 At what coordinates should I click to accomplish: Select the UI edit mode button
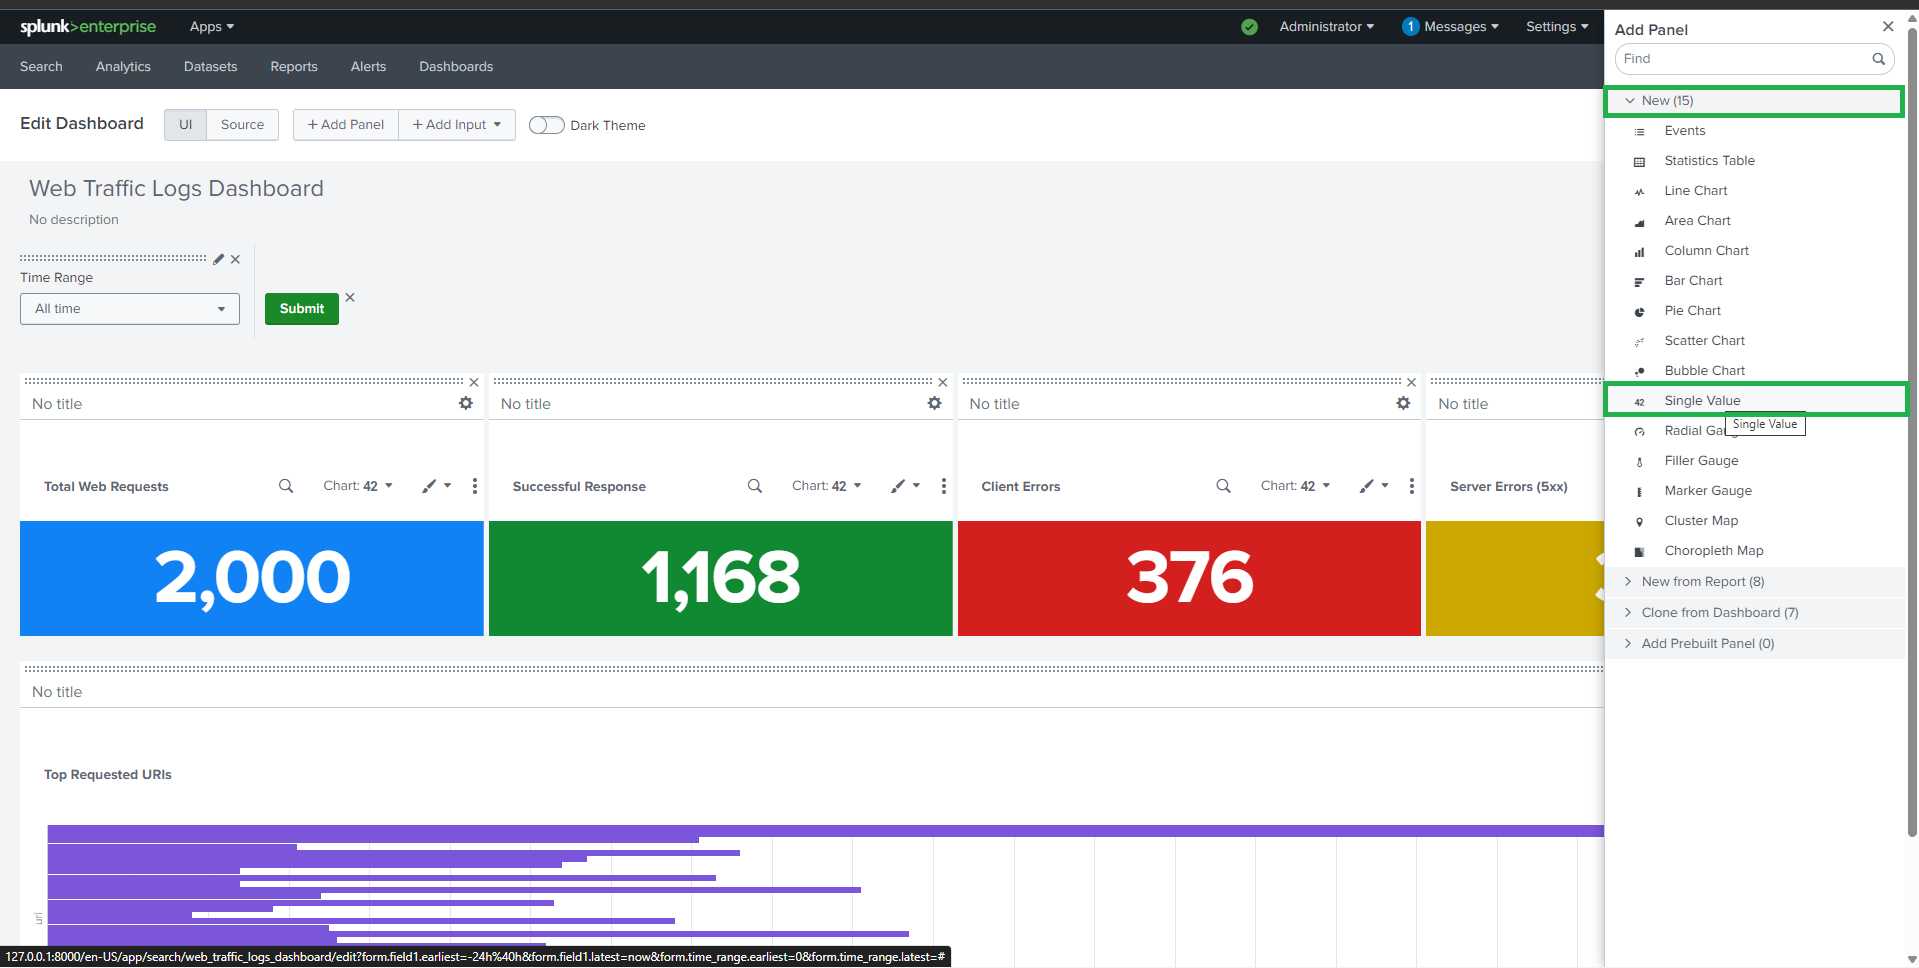[x=185, y=125]
